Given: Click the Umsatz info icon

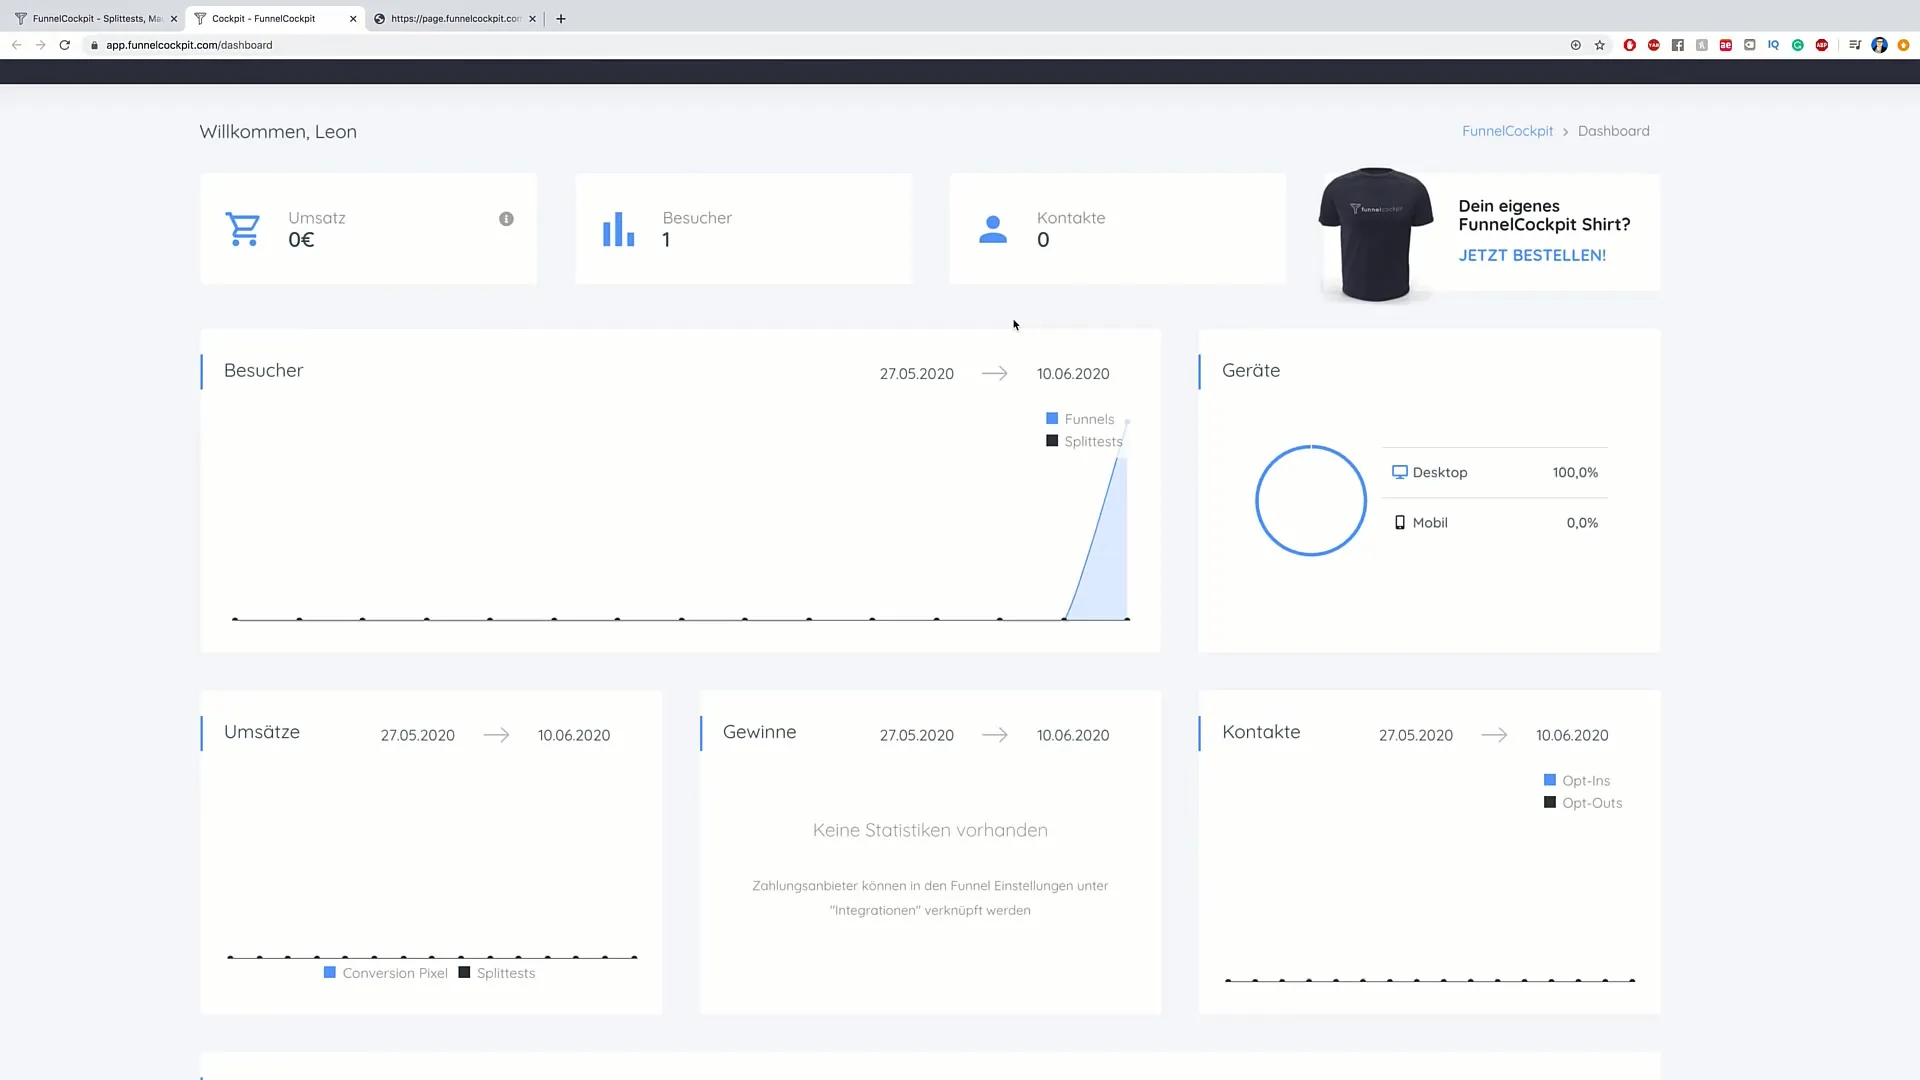Looking at the screenshot, I should click(506, 219).
